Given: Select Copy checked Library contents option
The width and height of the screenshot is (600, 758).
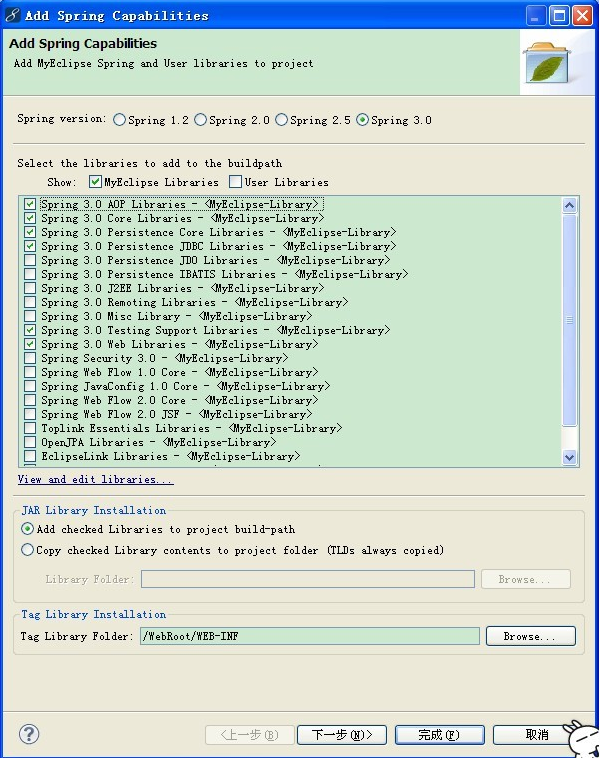Looking at the screenshot, I should click(28, 550).
